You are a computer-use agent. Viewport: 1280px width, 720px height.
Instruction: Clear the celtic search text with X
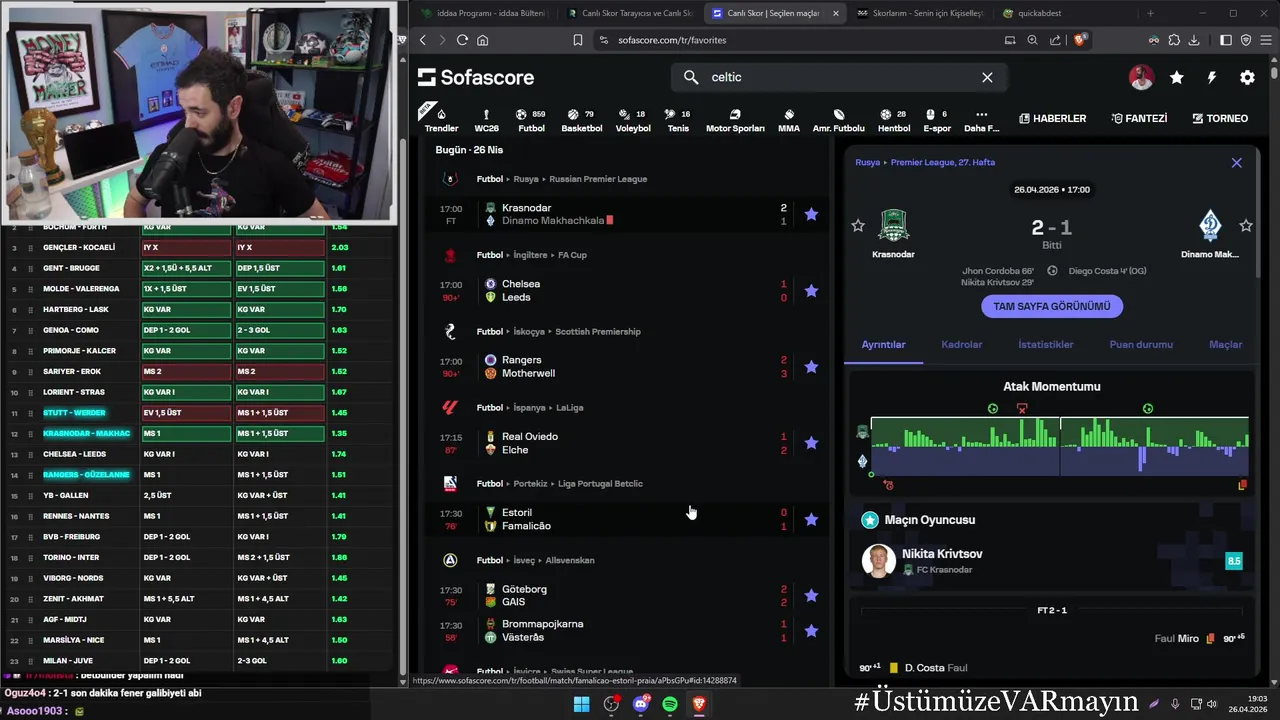pyautogui.click(x=987, y=77)
